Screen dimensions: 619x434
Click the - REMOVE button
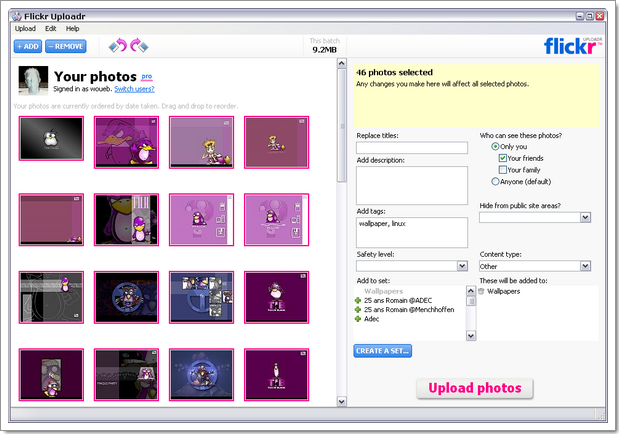pos(66,46)
